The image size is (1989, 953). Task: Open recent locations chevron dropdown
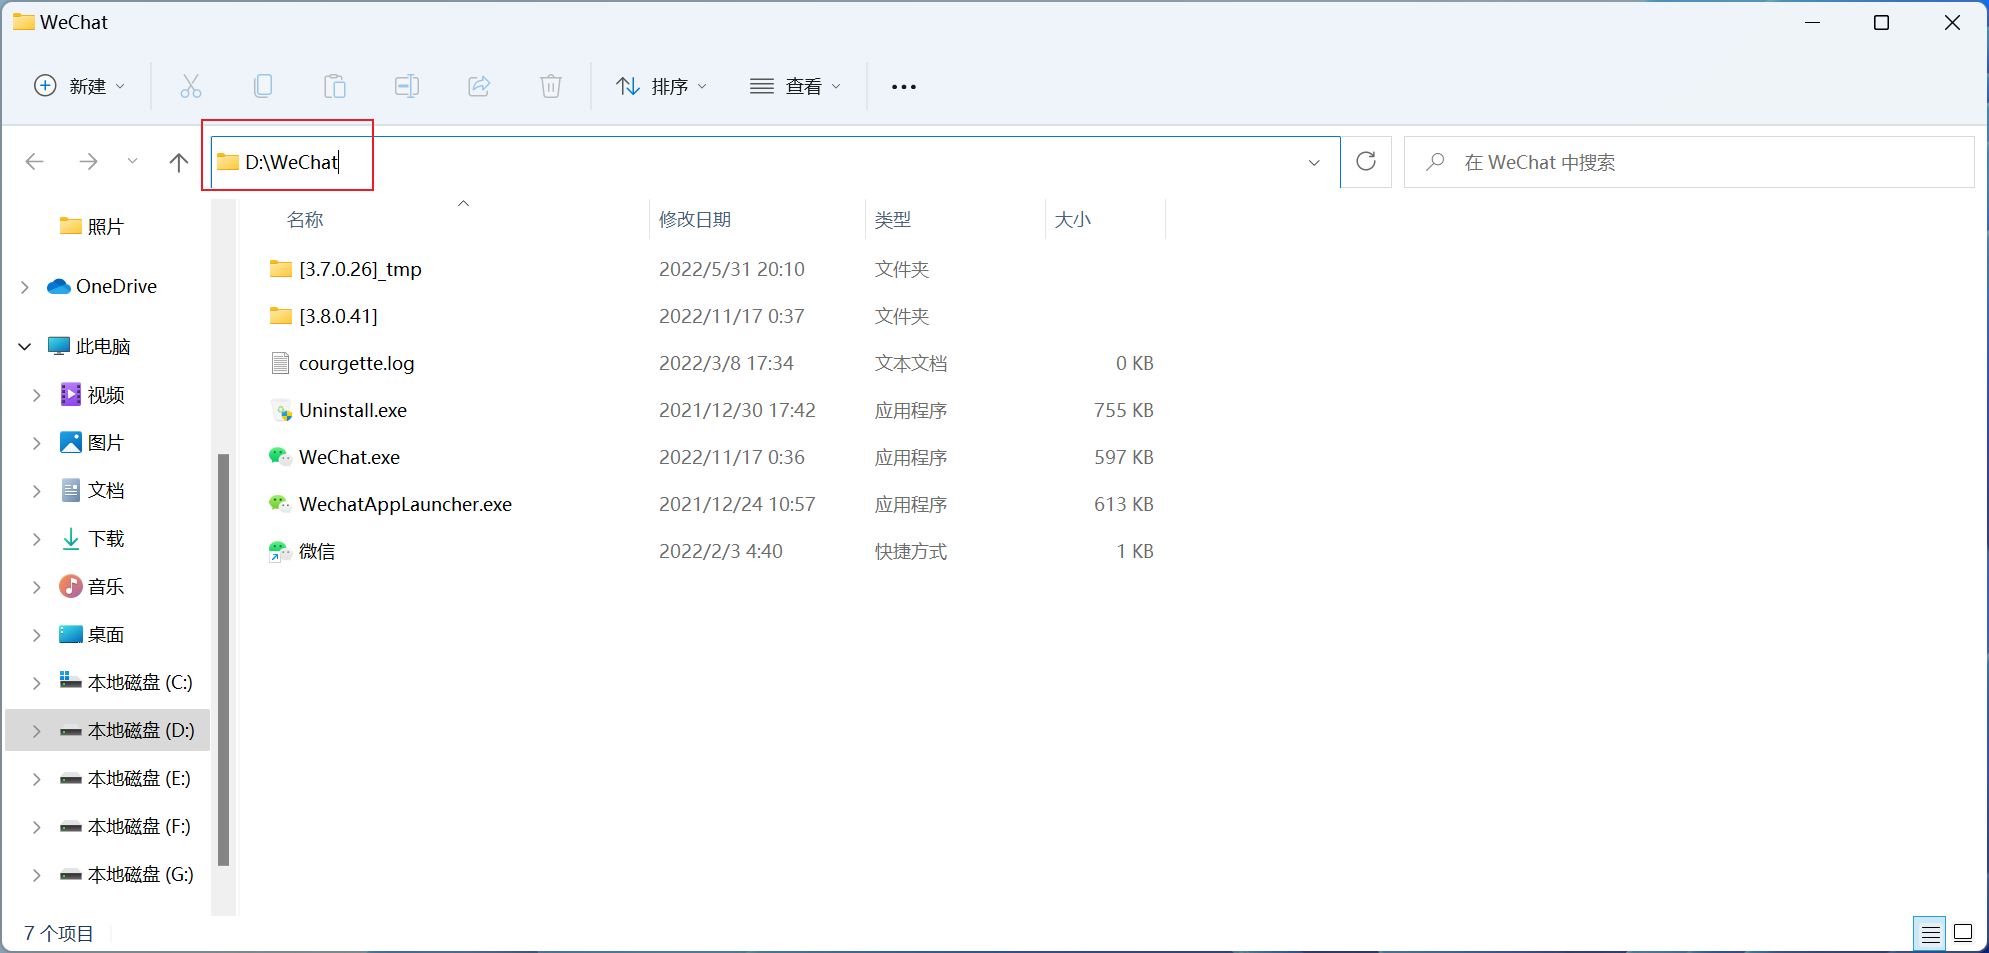pos(132,162)
